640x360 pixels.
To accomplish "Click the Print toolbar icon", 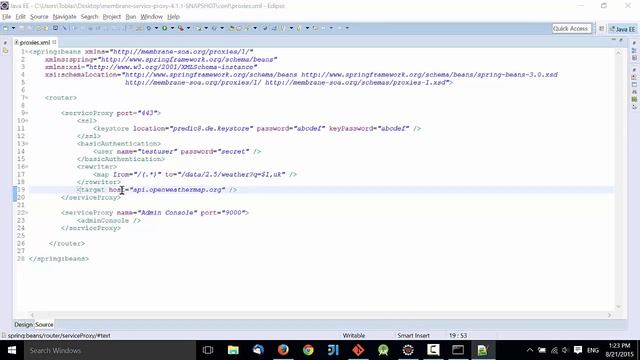I will pos(55,28).
